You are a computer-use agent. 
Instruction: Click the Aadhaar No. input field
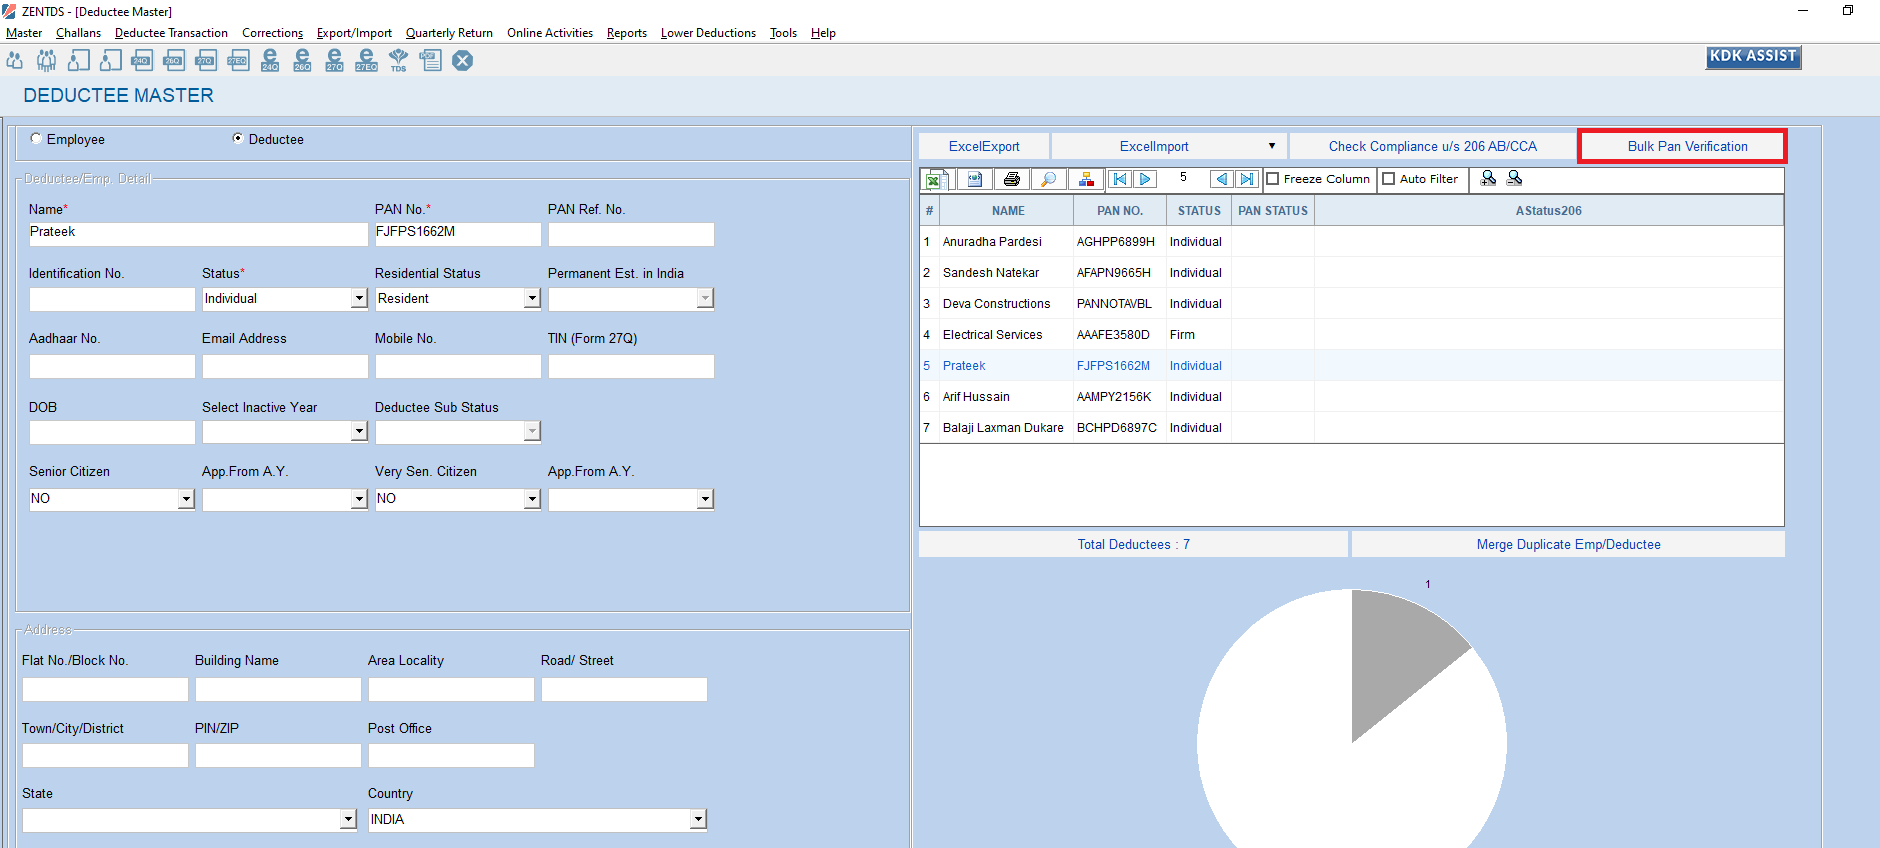click(112, 366)
